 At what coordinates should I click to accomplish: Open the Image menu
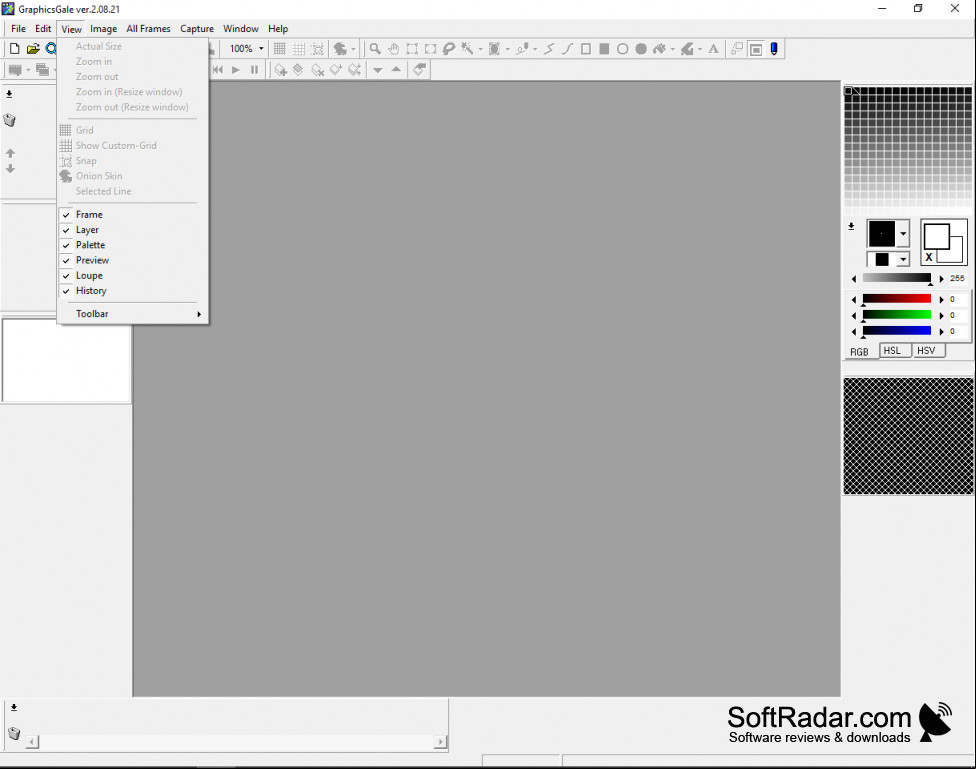click(103, 29)
